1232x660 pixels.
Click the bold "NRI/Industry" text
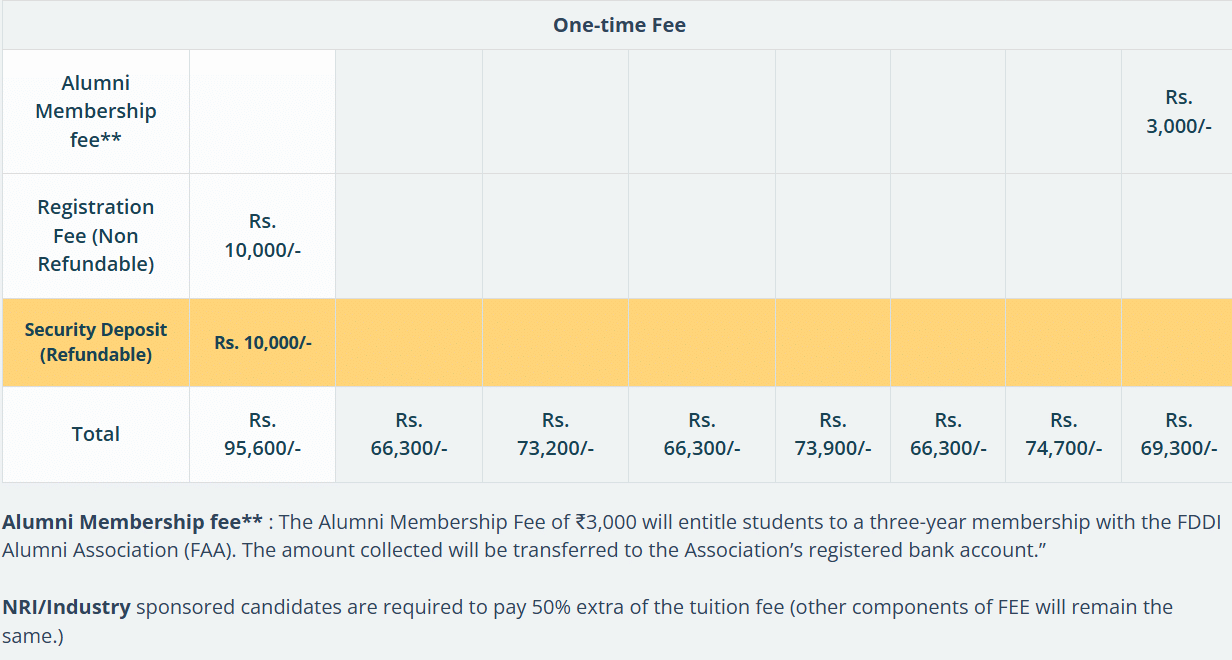point(66,607)
